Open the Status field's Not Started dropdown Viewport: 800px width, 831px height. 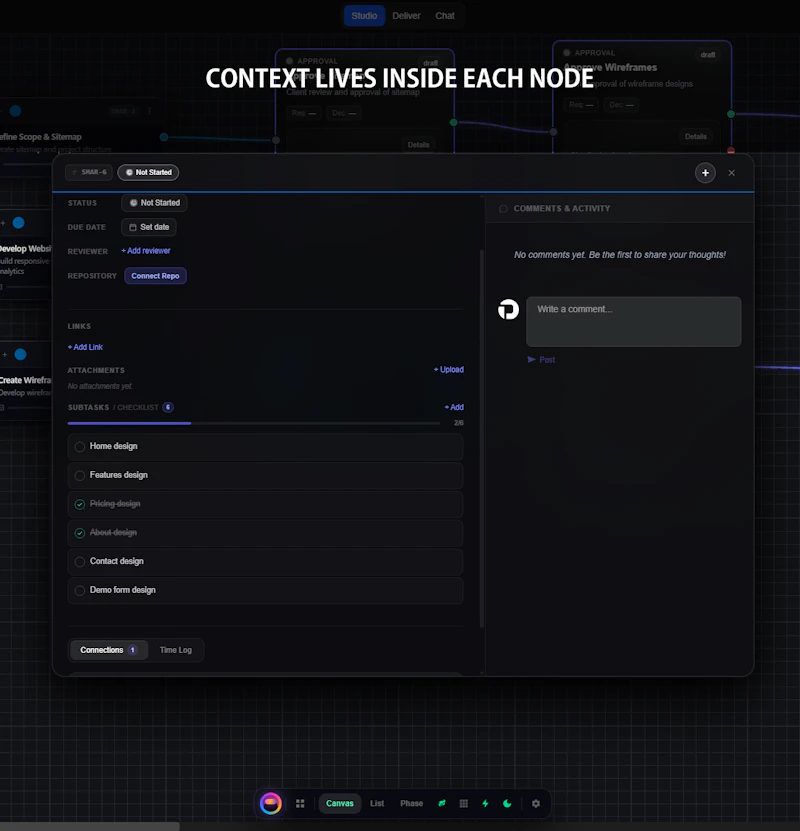coord(154,203)
